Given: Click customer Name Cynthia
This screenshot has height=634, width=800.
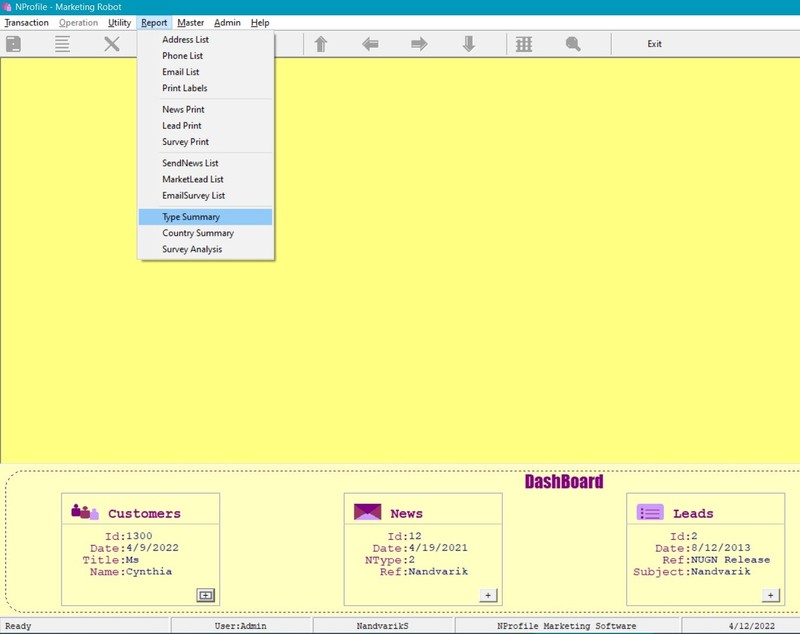Looking at the screenshot, I should [149, 571].
